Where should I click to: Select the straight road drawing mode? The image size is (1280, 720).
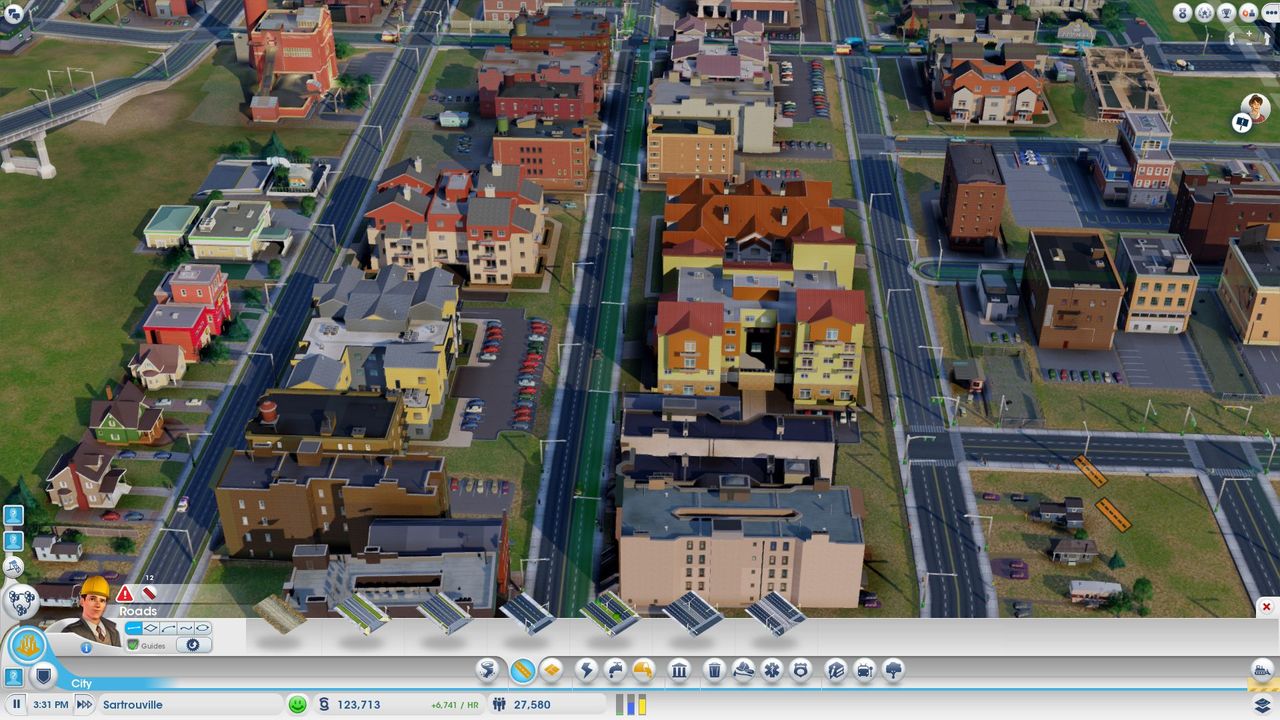(x=134, y=628)
